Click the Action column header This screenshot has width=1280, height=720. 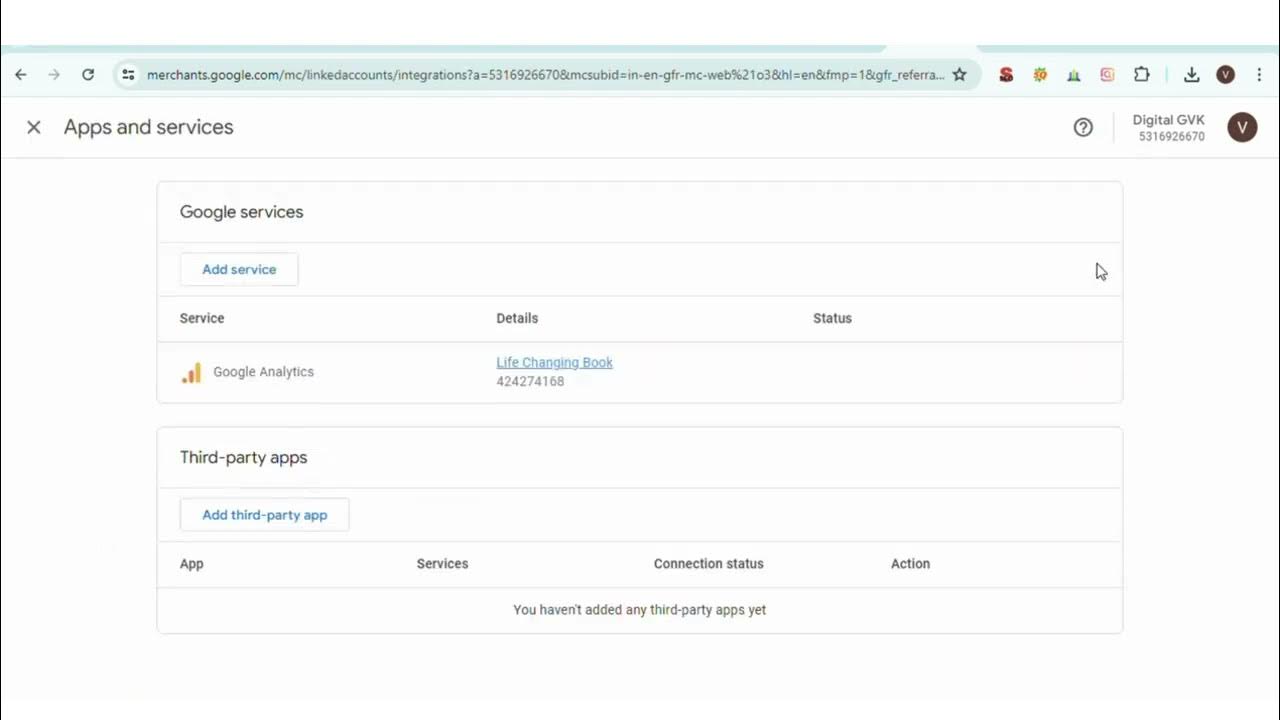coord(910,564)
